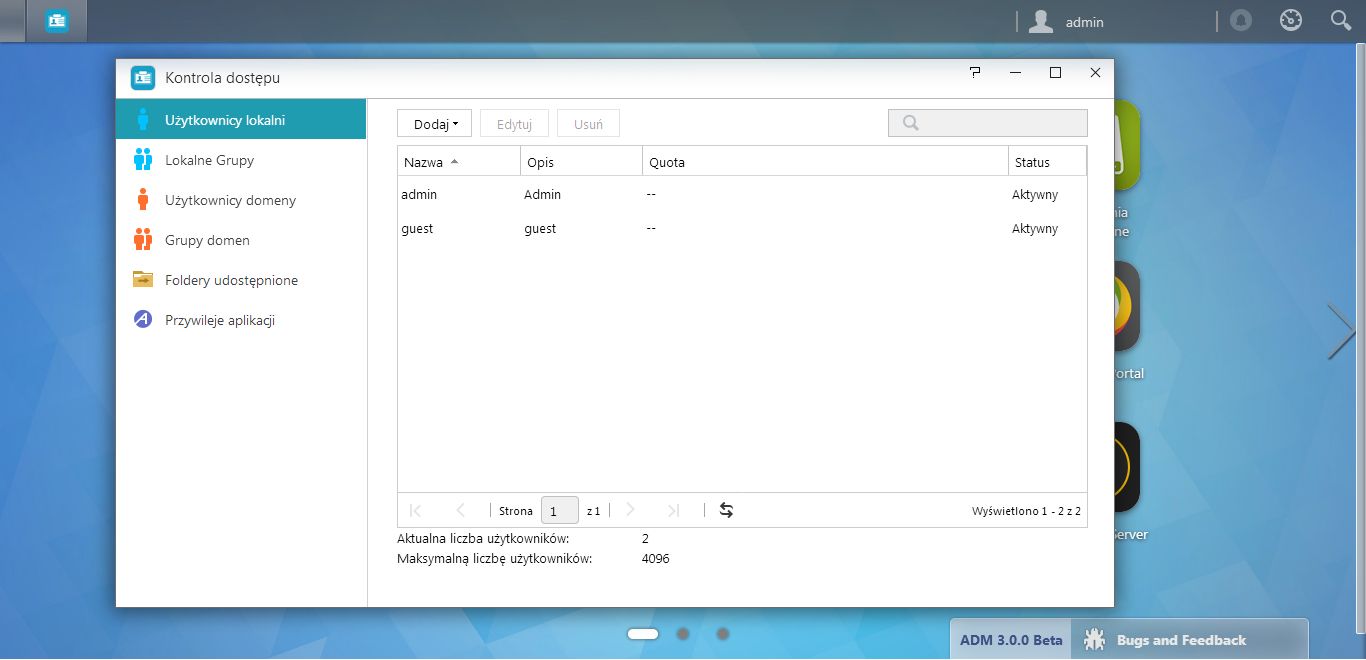The height and width of the screenshot is (660, 1366).
Task: Open Foldery udostępnione section
Action: pyautogui.click(x=241, y=280)
